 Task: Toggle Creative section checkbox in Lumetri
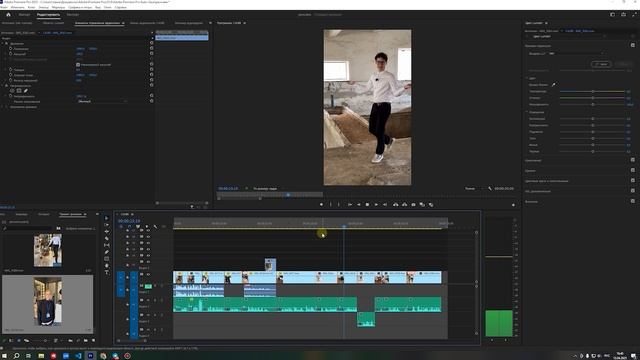tap(633, 160)
